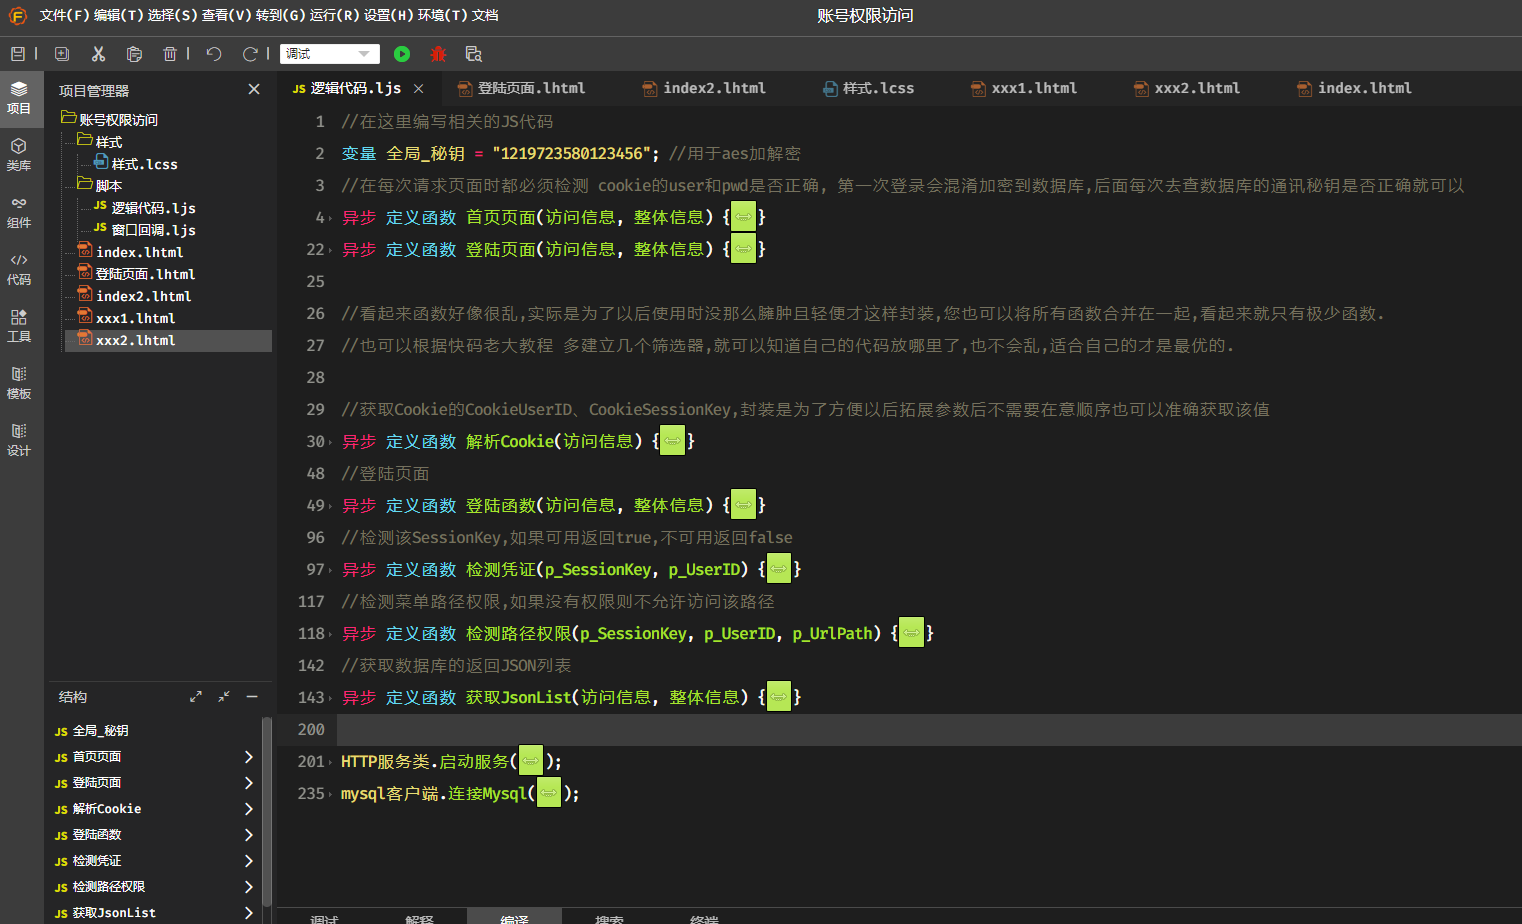Expand 解析Cookie in 结构 list
This screenshot has height=924, width=1522.
pos(249,809)
